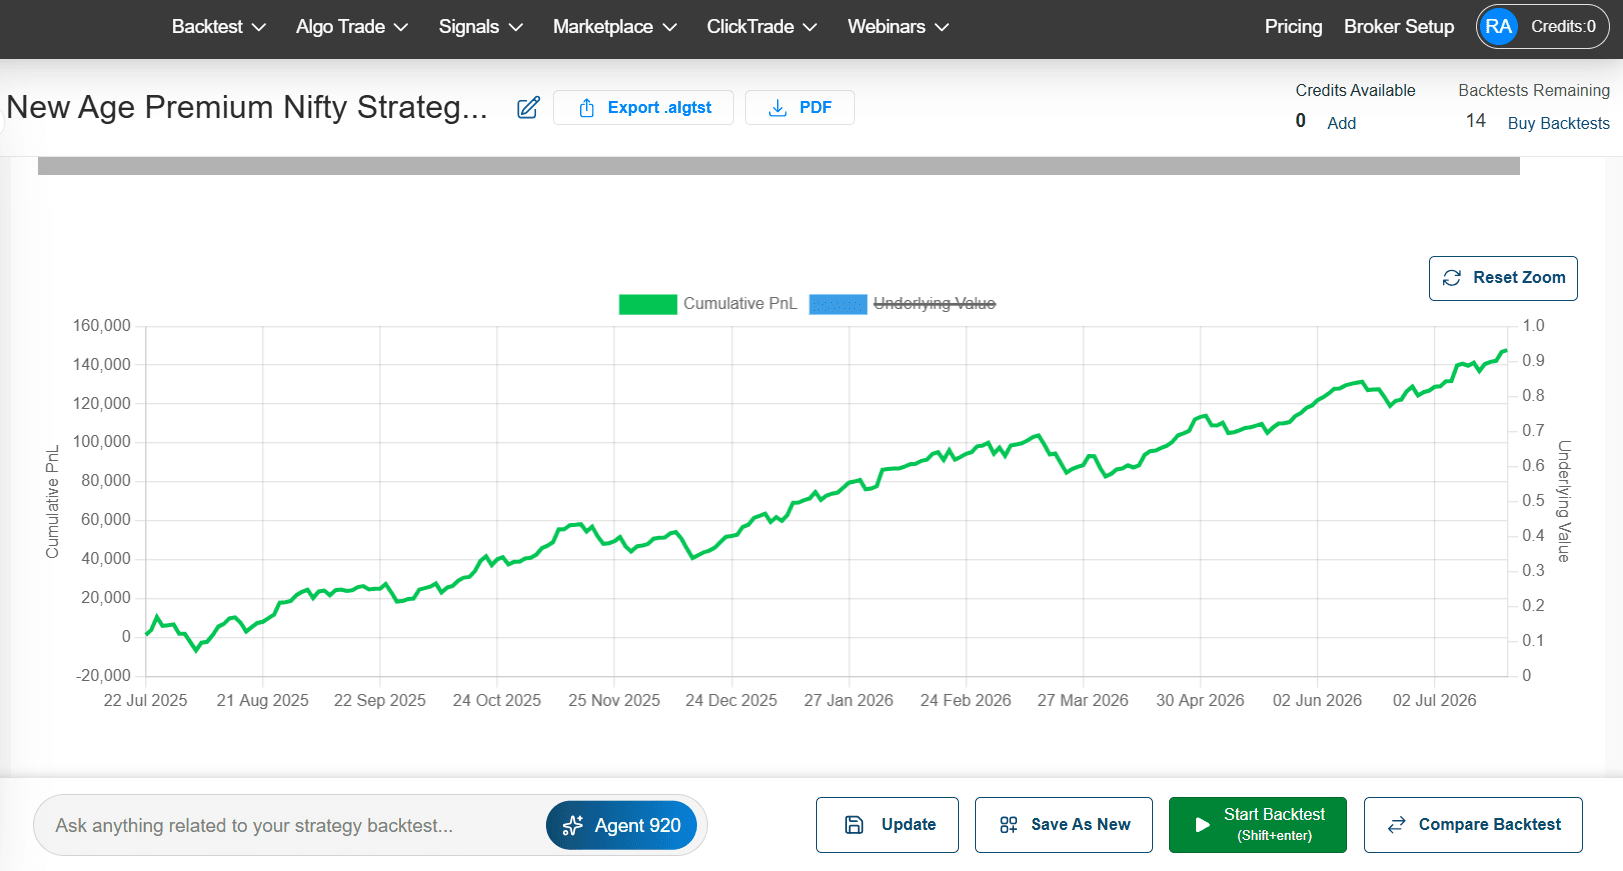Click the green Cumulative PnL legend swatch
The height and width of the screenshot is (871, 1623).
click(x=648, y=304)
